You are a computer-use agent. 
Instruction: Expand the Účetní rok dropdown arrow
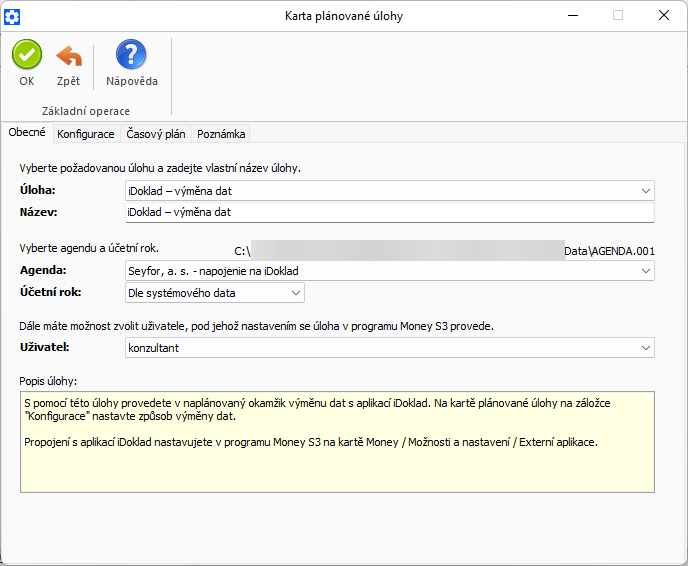coord(296,293)
